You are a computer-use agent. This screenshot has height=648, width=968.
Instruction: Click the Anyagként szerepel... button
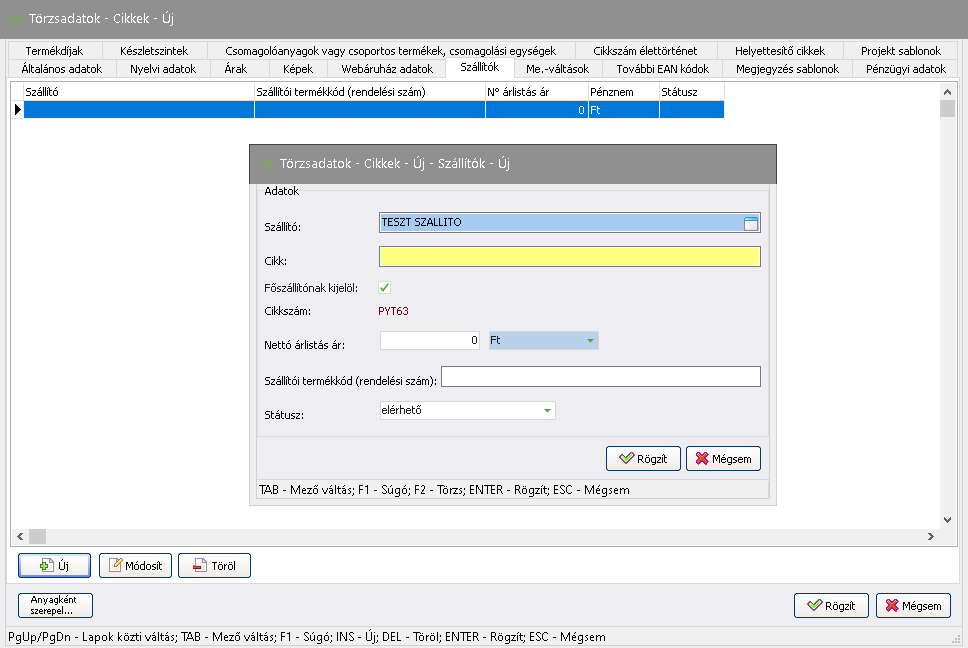coord(54,605)
